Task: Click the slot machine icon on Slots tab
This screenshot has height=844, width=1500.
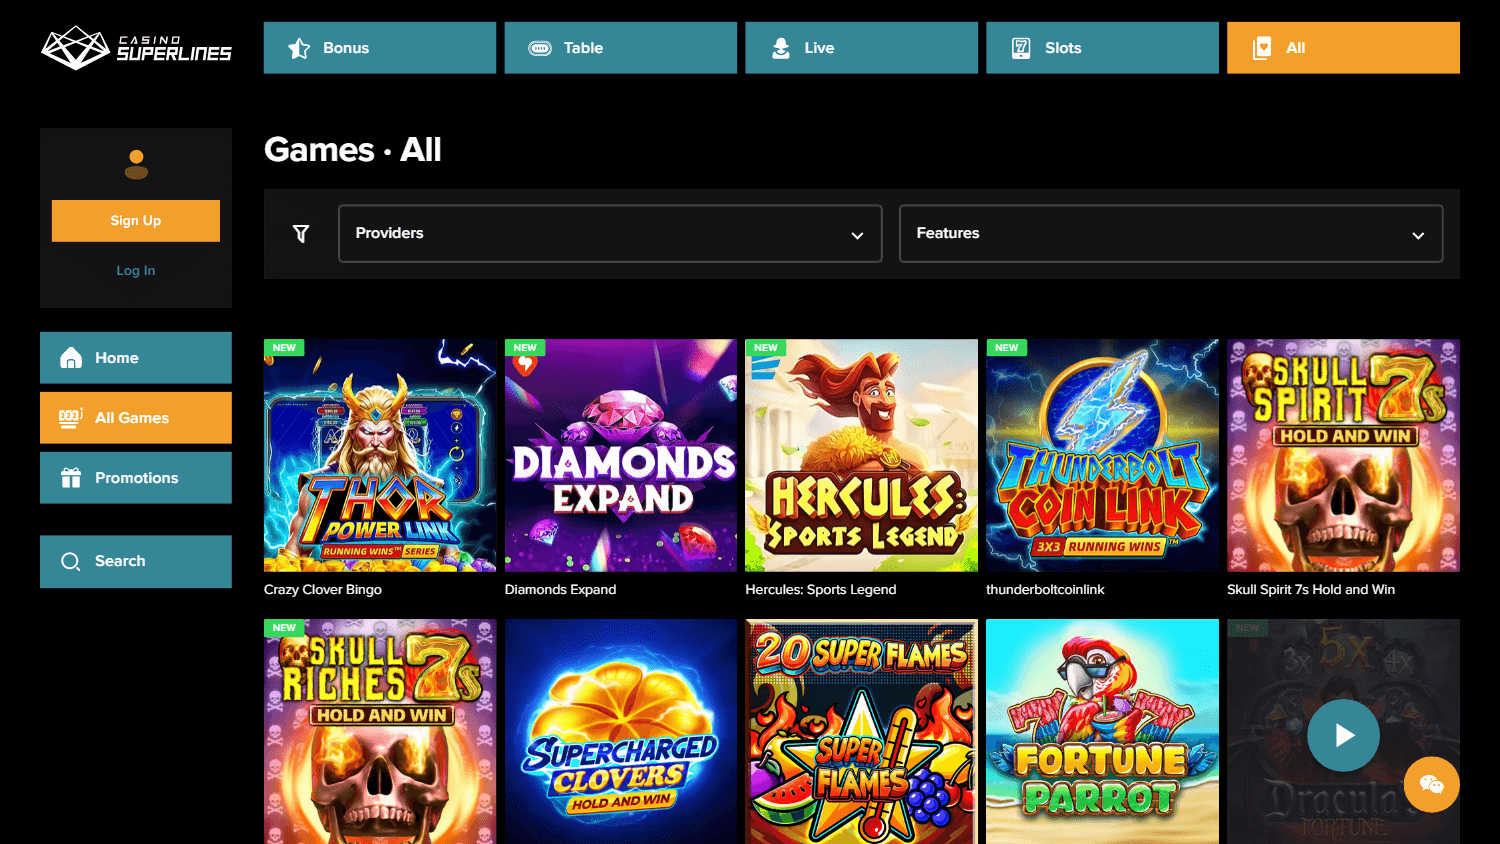Action: 1021,48
